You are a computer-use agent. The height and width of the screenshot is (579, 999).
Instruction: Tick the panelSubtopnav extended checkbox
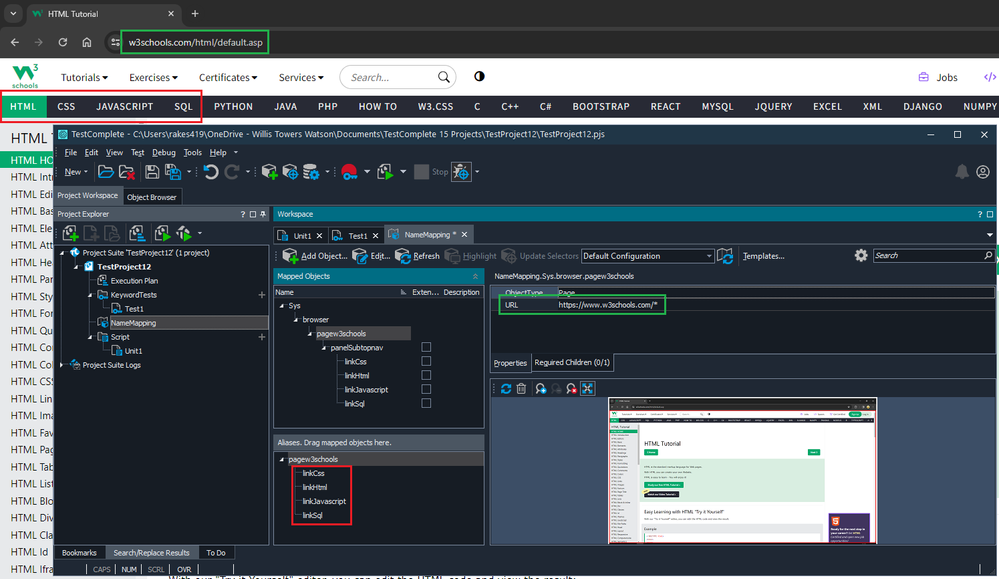pyautogui.click(x=426, y=347)
